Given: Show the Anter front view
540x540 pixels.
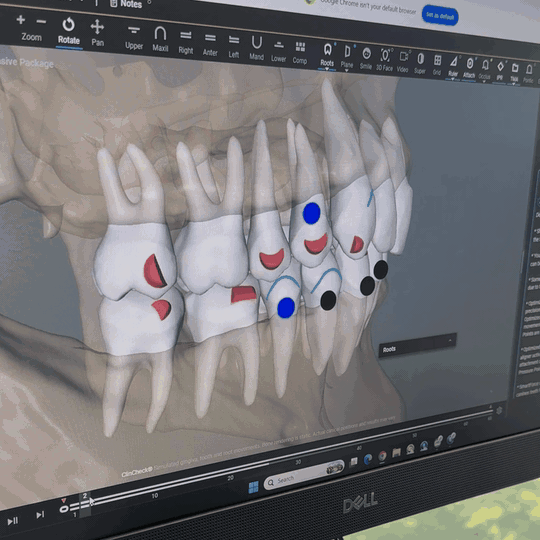Looking at the screenshot, I should click(210, 45).
